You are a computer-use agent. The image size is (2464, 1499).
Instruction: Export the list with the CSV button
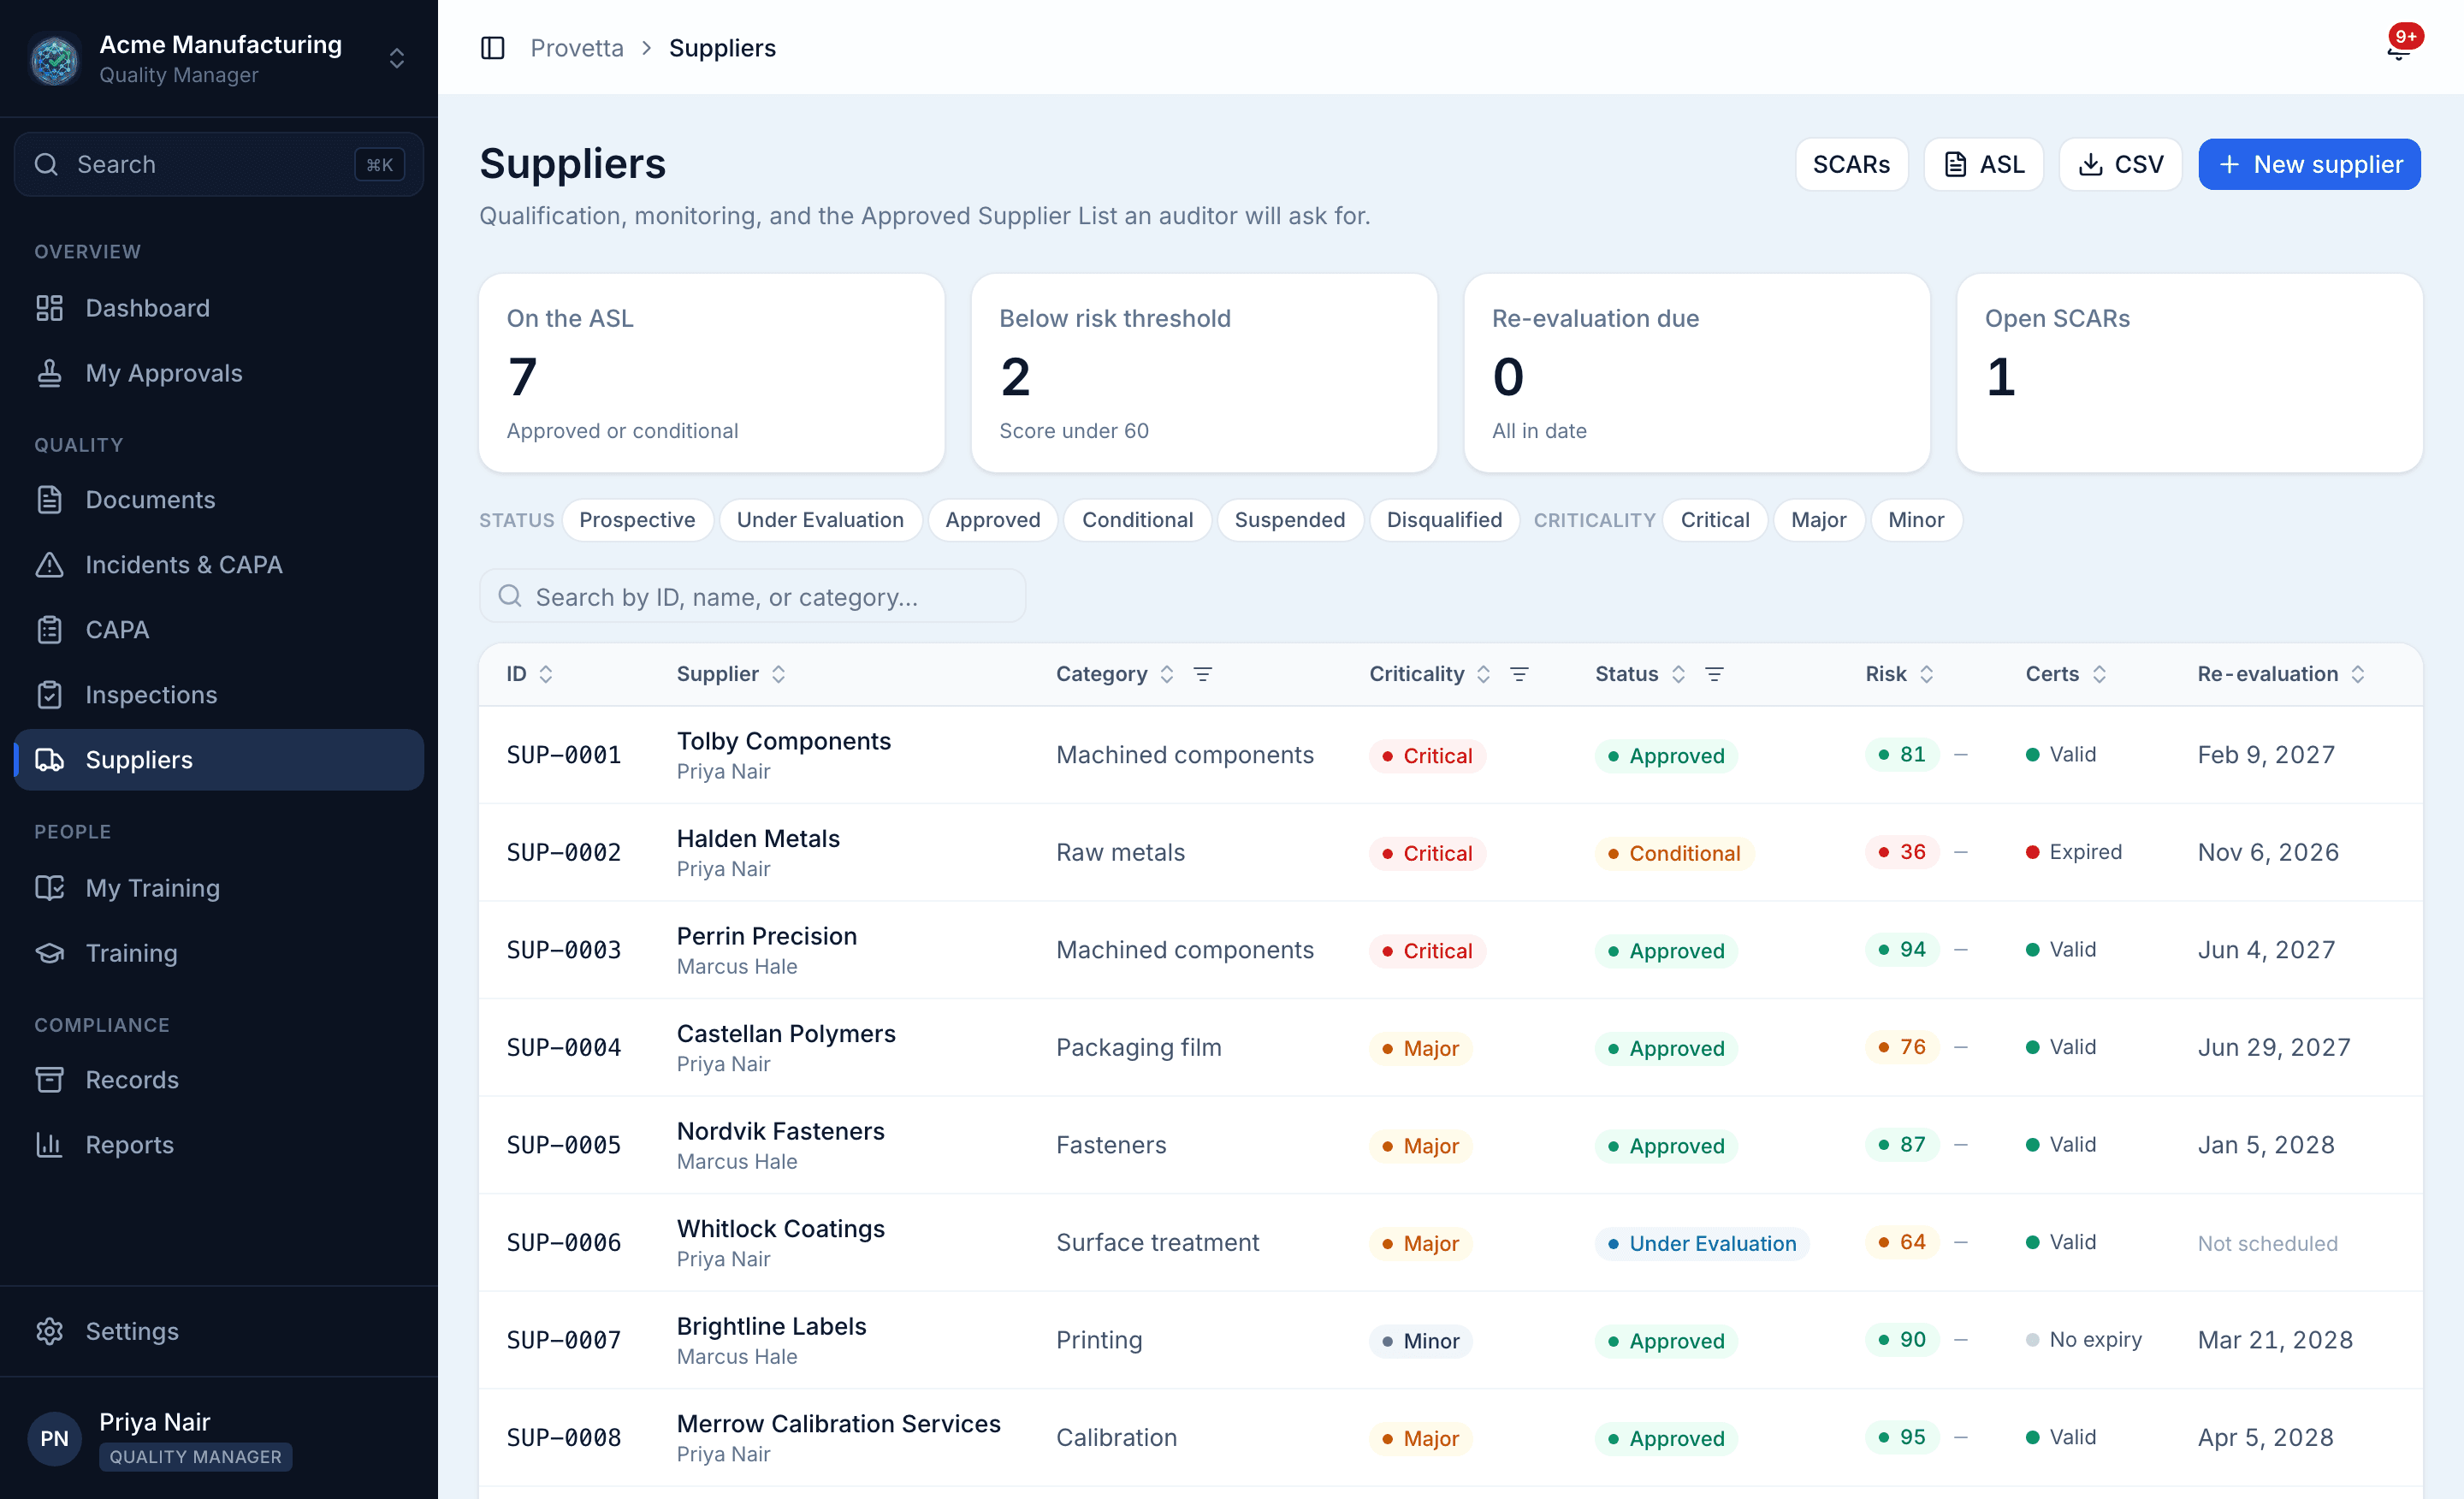2120,164
